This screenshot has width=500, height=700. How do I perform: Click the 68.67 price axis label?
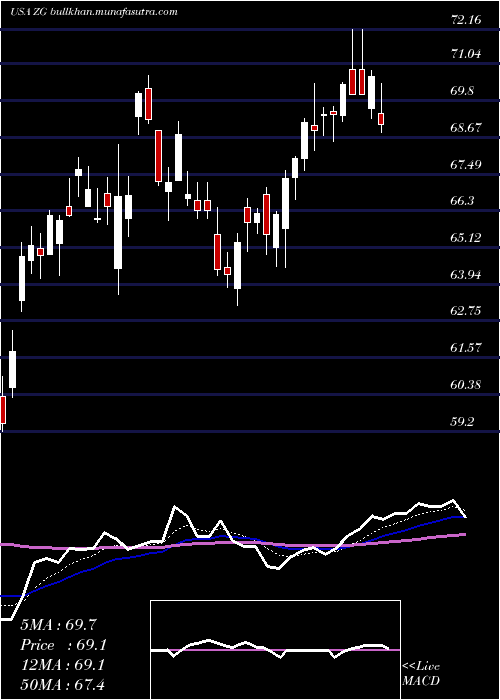pos(466,128)
